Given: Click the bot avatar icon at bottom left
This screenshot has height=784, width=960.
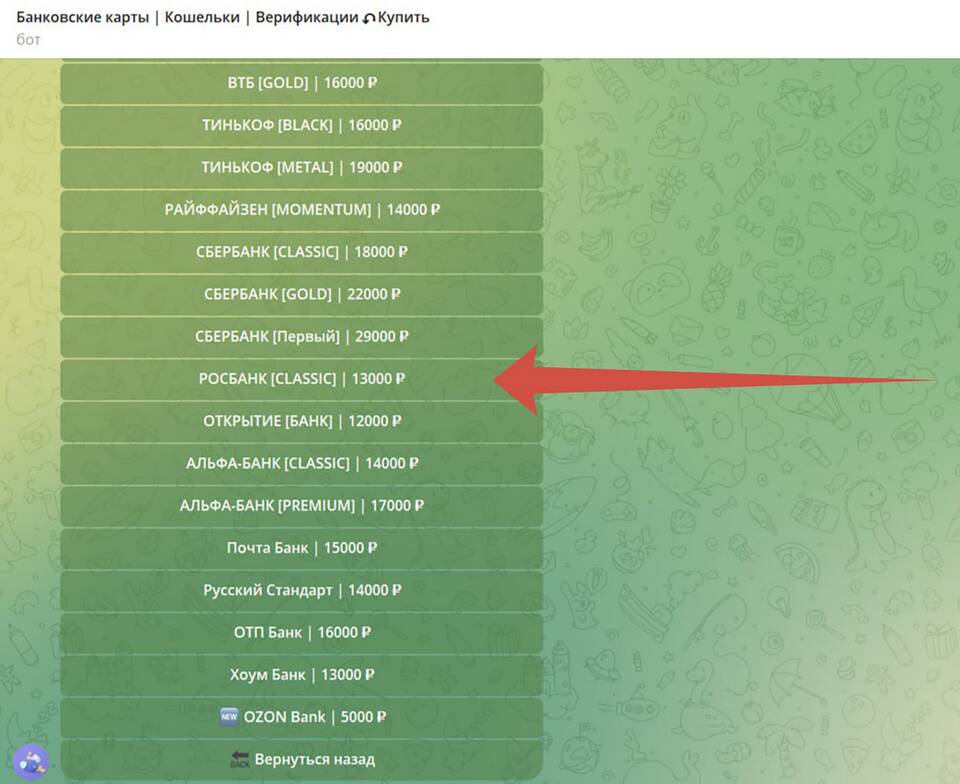Looking at the screenshot, I should point(30,761).
